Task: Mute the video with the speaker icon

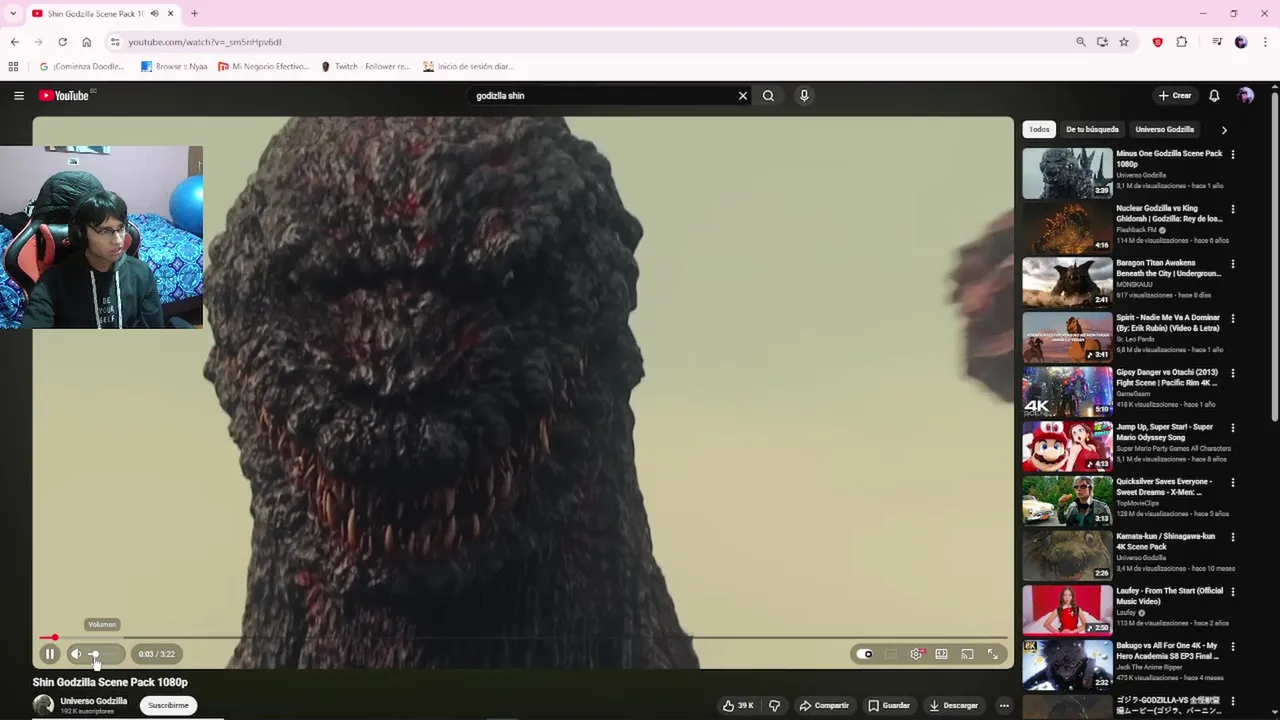Action: (x=76, y=654)
